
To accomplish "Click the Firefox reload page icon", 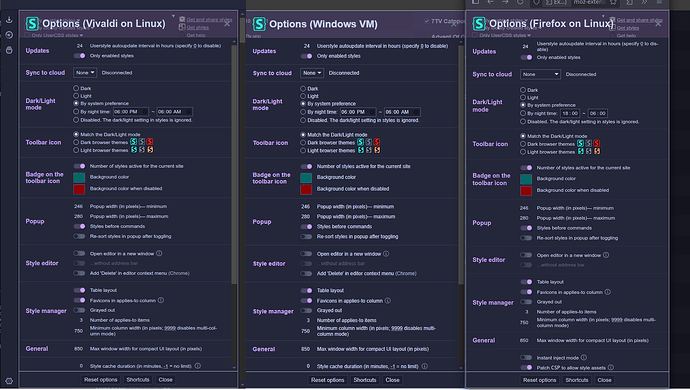I will [520, 2].
